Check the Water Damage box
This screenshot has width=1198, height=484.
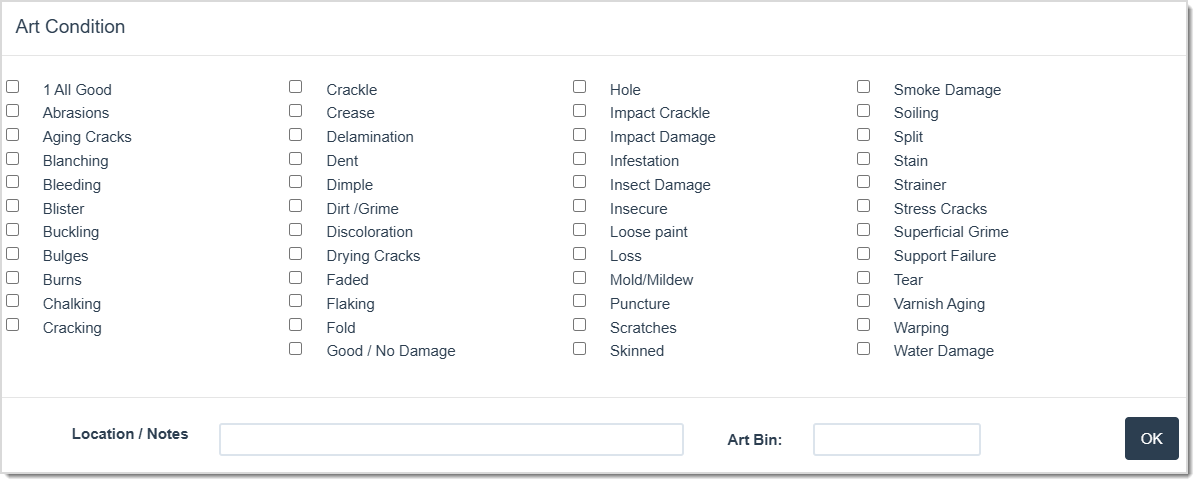[863, 349]
